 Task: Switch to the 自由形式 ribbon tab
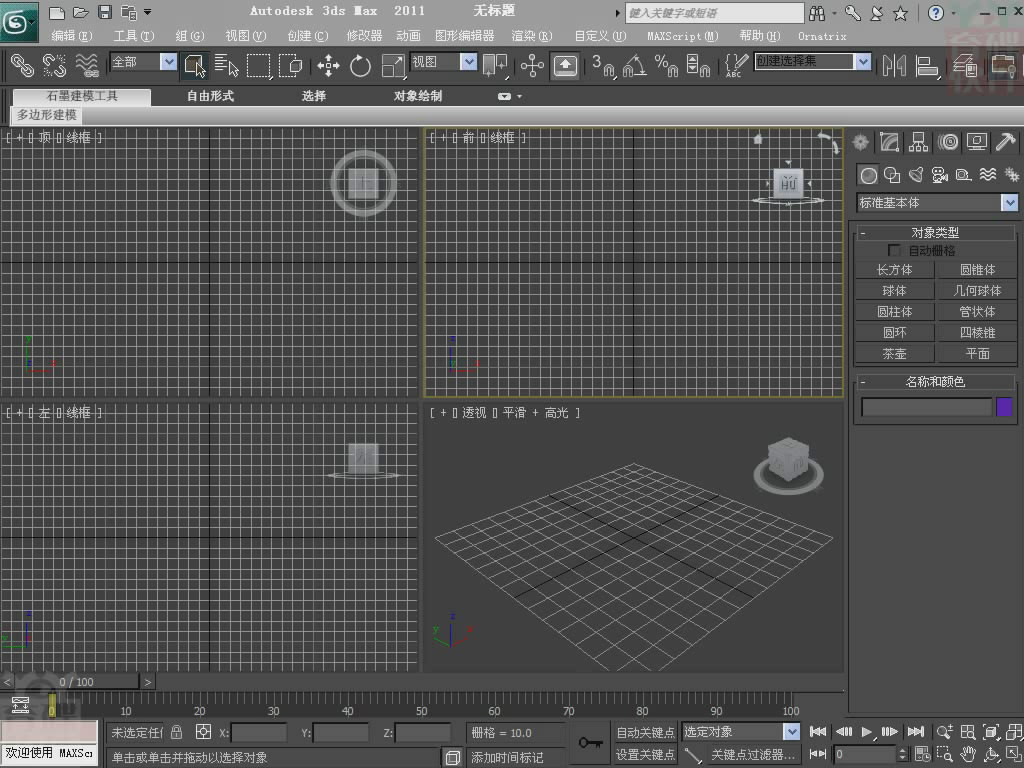pyautogui.click(x=210, y=96)
